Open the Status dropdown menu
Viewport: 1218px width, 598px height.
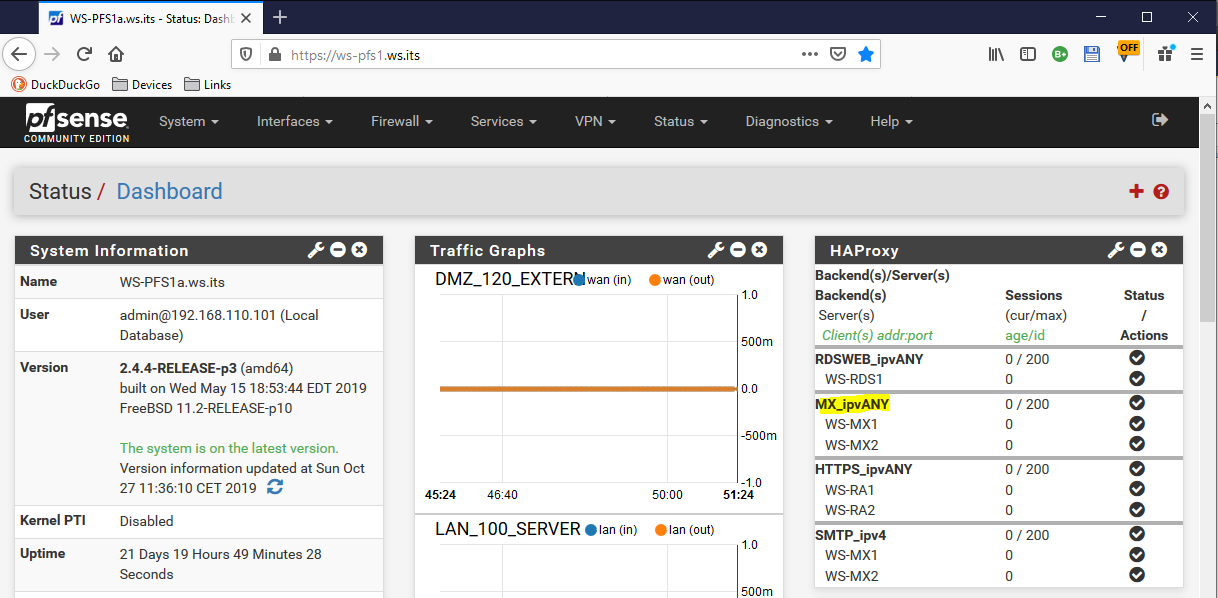[x=681, y=121]
